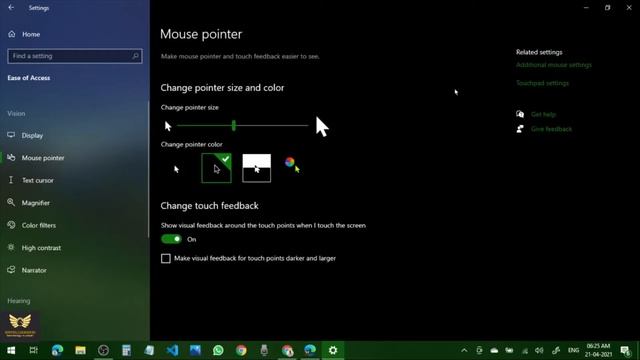This screenshot has width=640, height=360.
Task: Launch Google Chrome from taskbar
Action: (241, 350)
